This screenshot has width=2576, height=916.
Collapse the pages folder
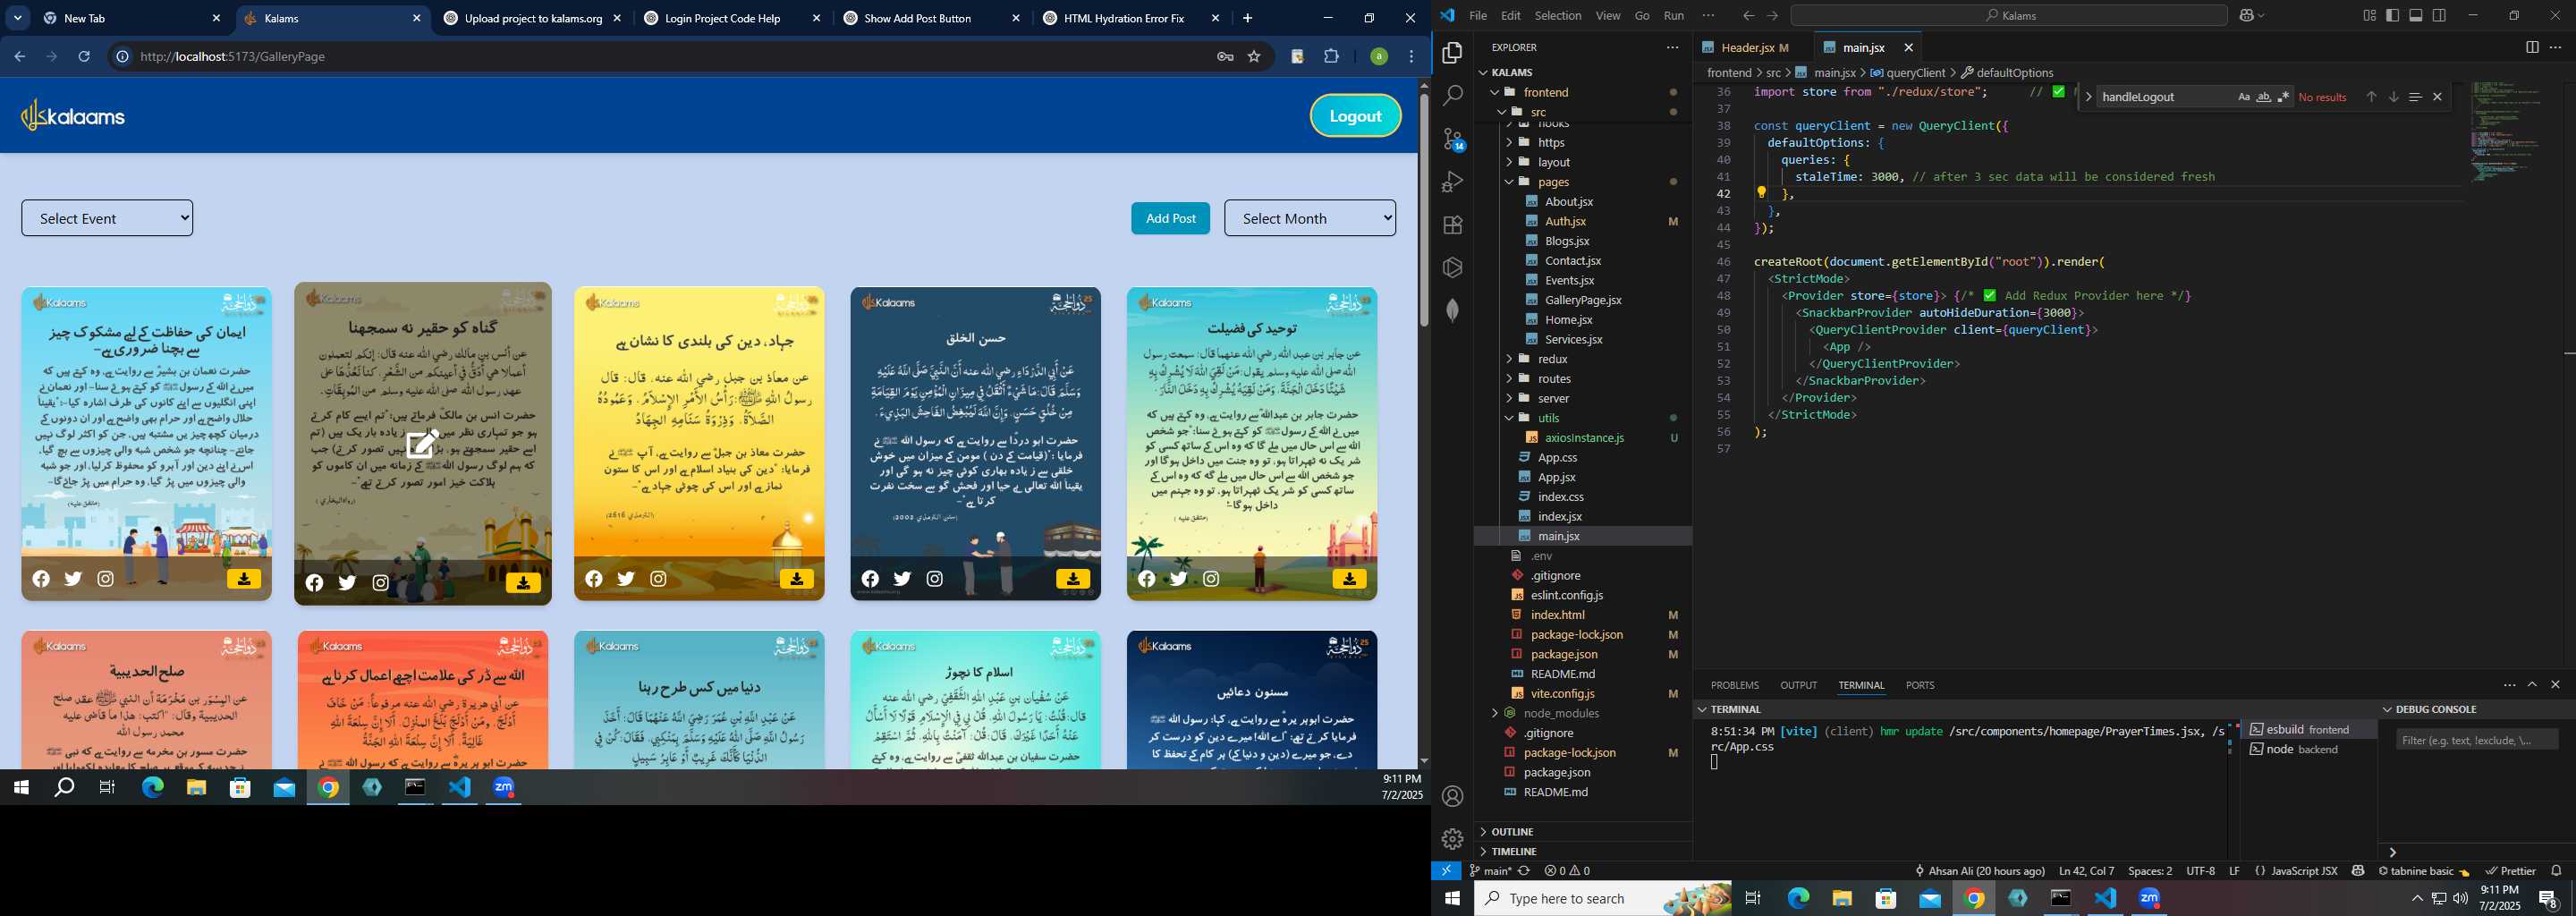(x=1509, y=182)
